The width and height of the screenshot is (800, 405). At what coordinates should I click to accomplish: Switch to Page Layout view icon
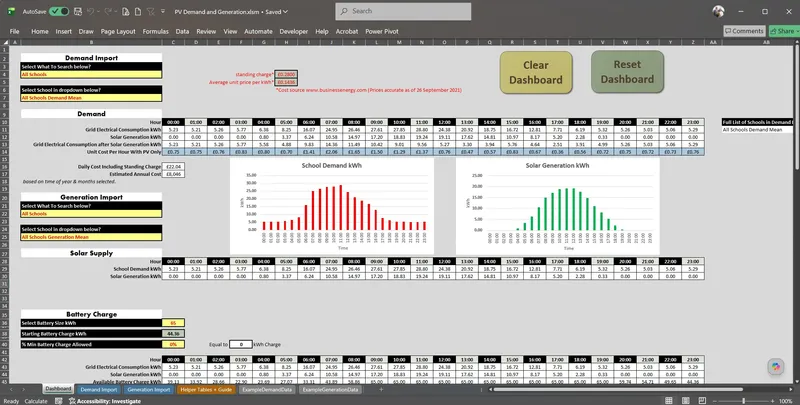[685, 401]
